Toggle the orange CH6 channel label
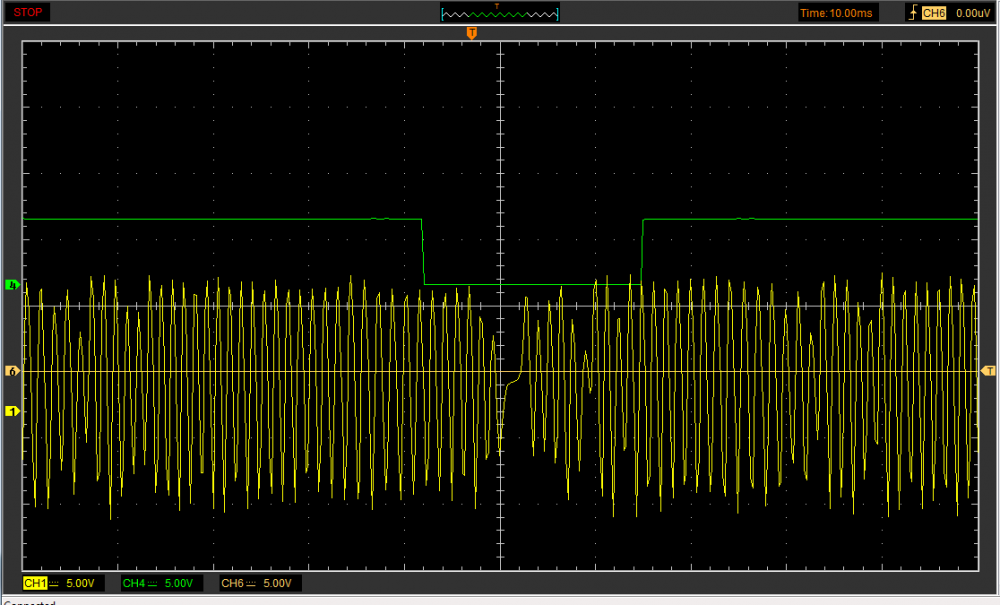 232,583
